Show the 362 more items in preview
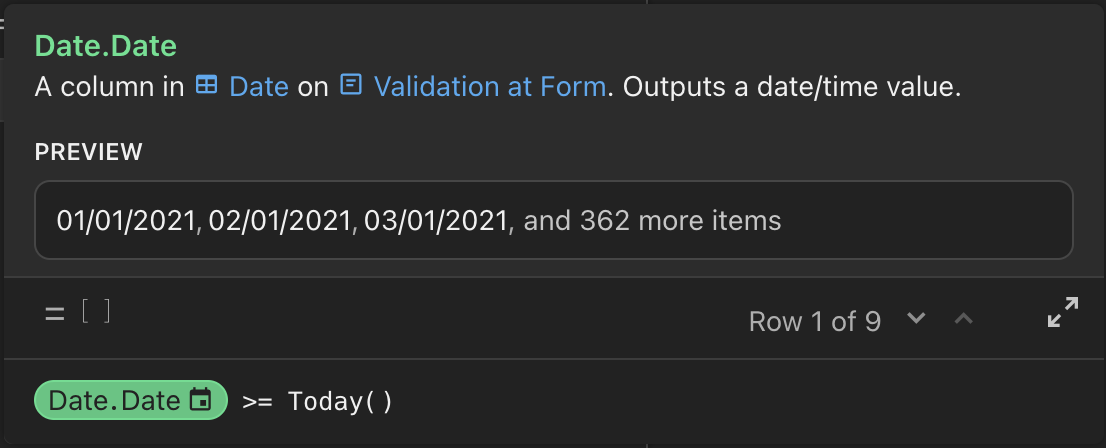This screenshot has height=448, width=1106. pos(652,221)
